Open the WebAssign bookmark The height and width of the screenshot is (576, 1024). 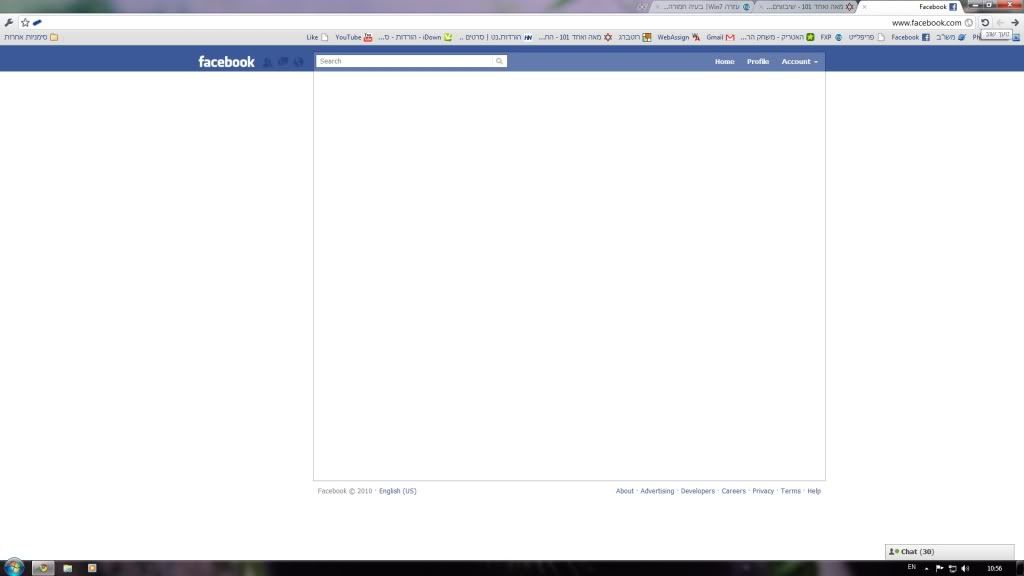tap(679, 37)
